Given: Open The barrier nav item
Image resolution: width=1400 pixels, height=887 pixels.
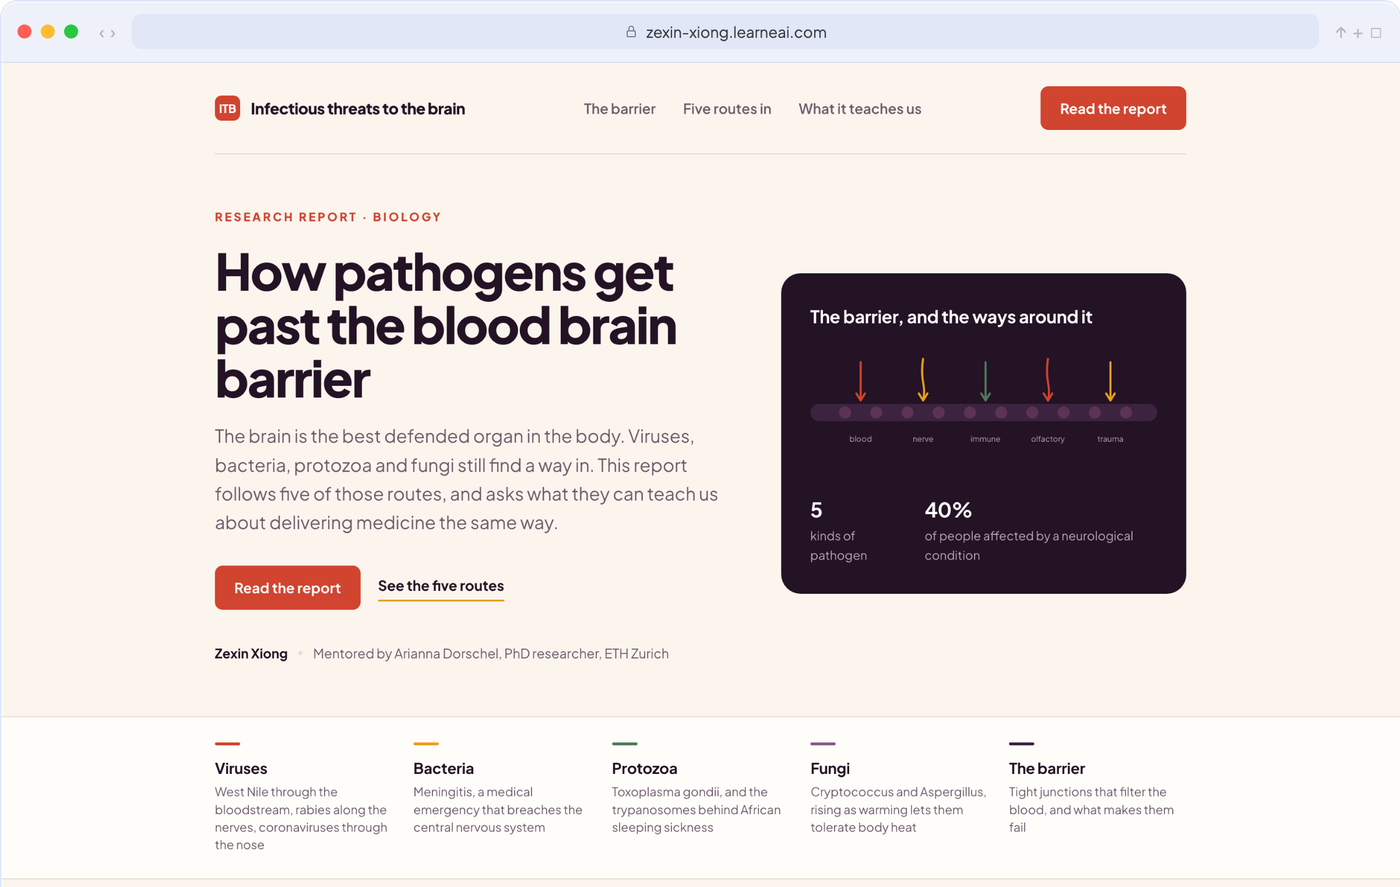Looking at the screenshot, I should 620,109.
